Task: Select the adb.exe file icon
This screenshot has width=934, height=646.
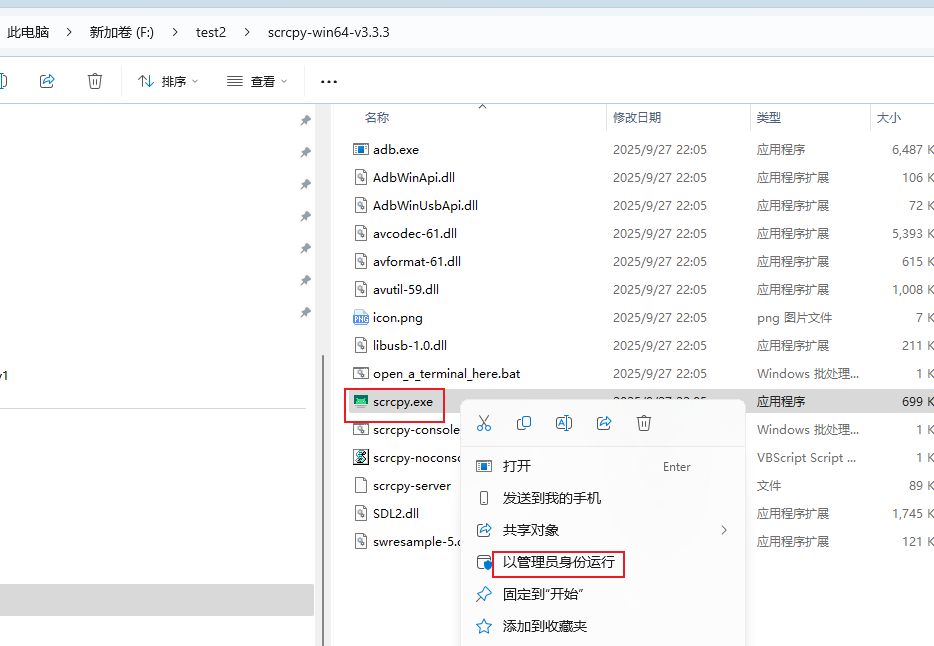Action: click(361, 149)
